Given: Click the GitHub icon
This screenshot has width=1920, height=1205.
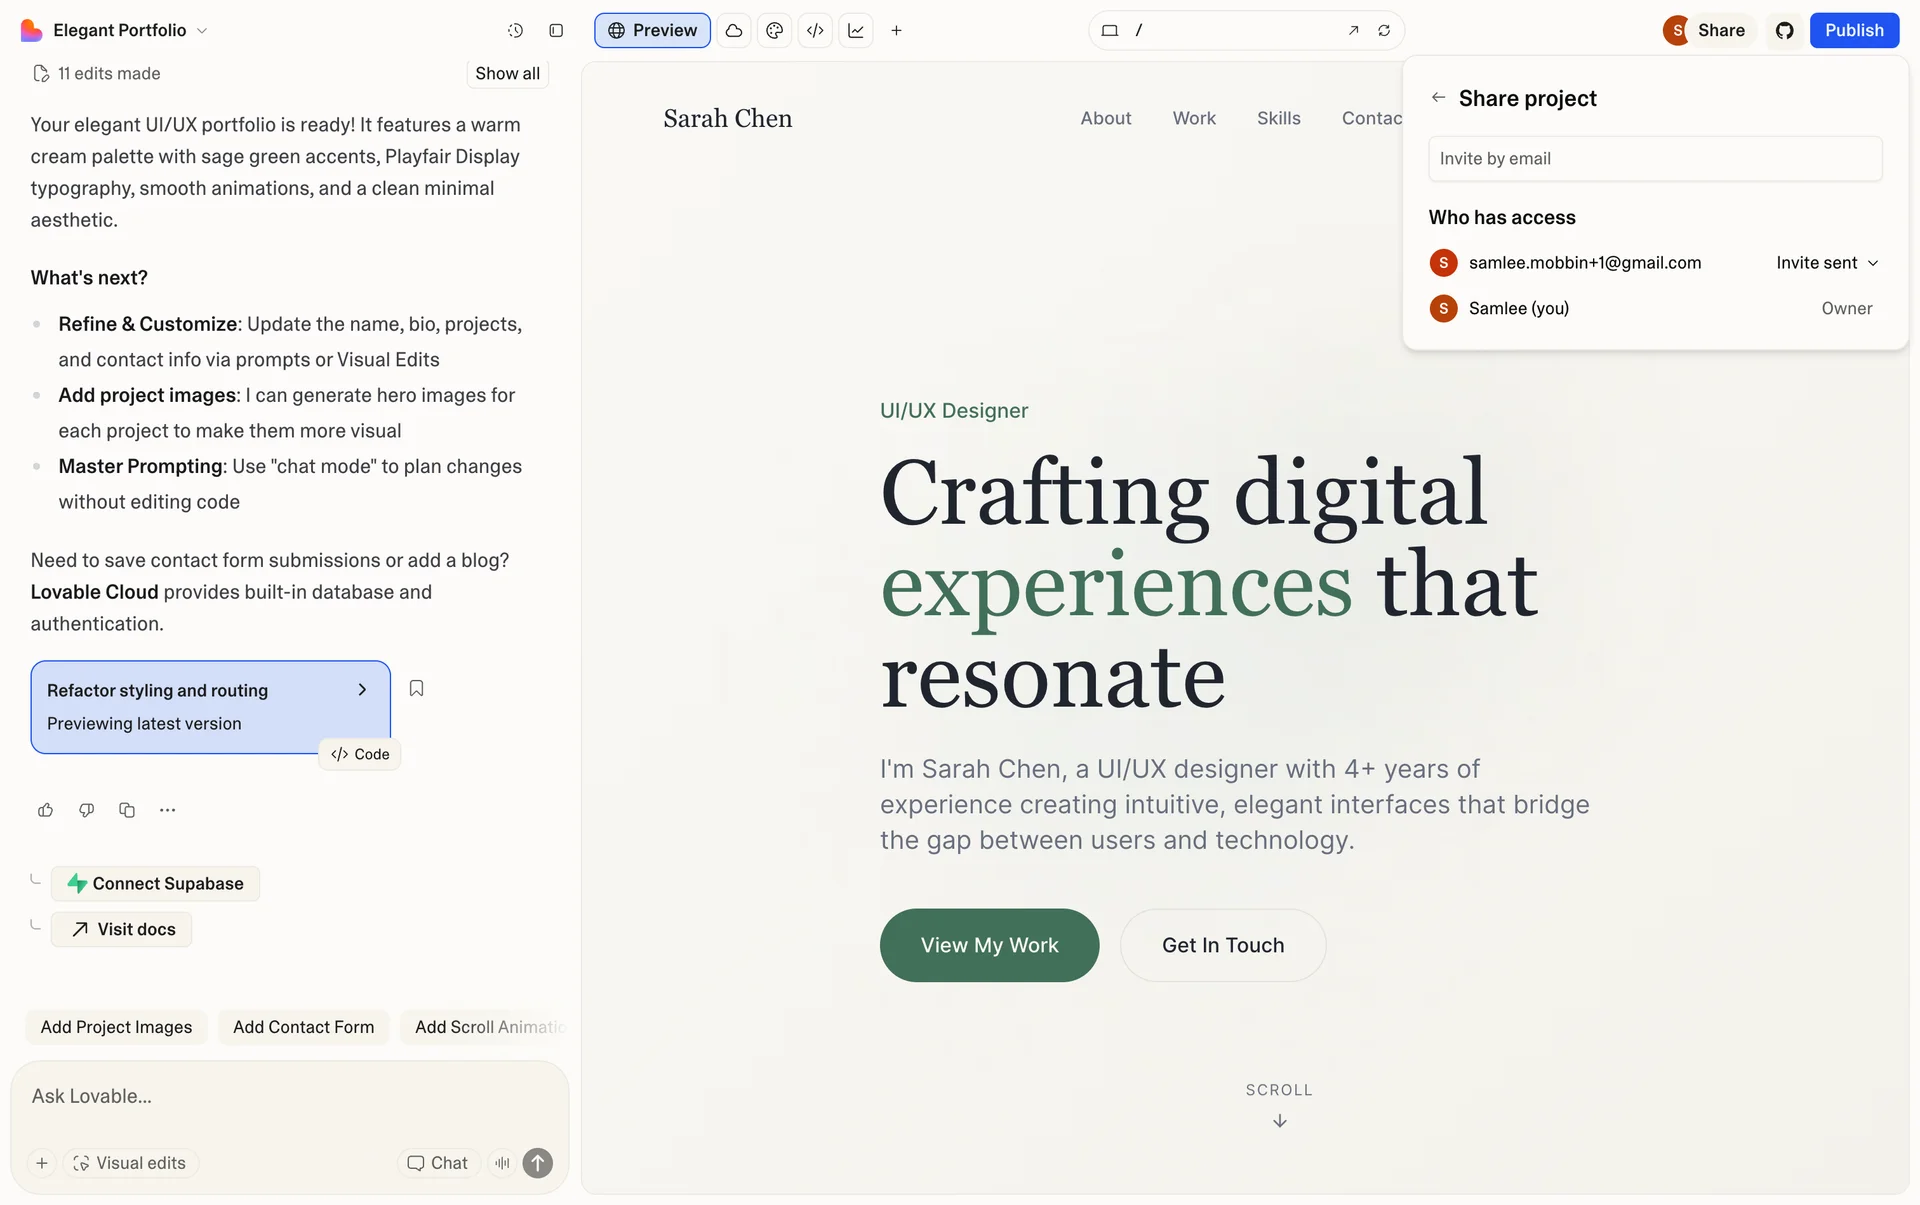Looking at the screenshot, I should pyautogui.click(x=1784, y=30).
